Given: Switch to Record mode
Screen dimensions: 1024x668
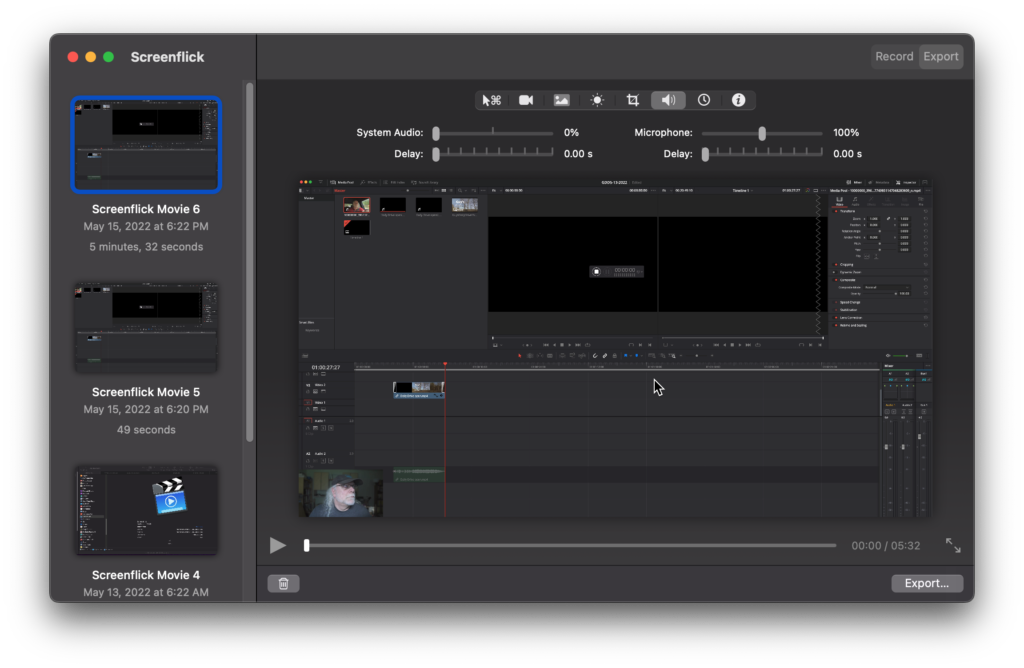Looking at the screenshot, I should [x=894, y=56].
